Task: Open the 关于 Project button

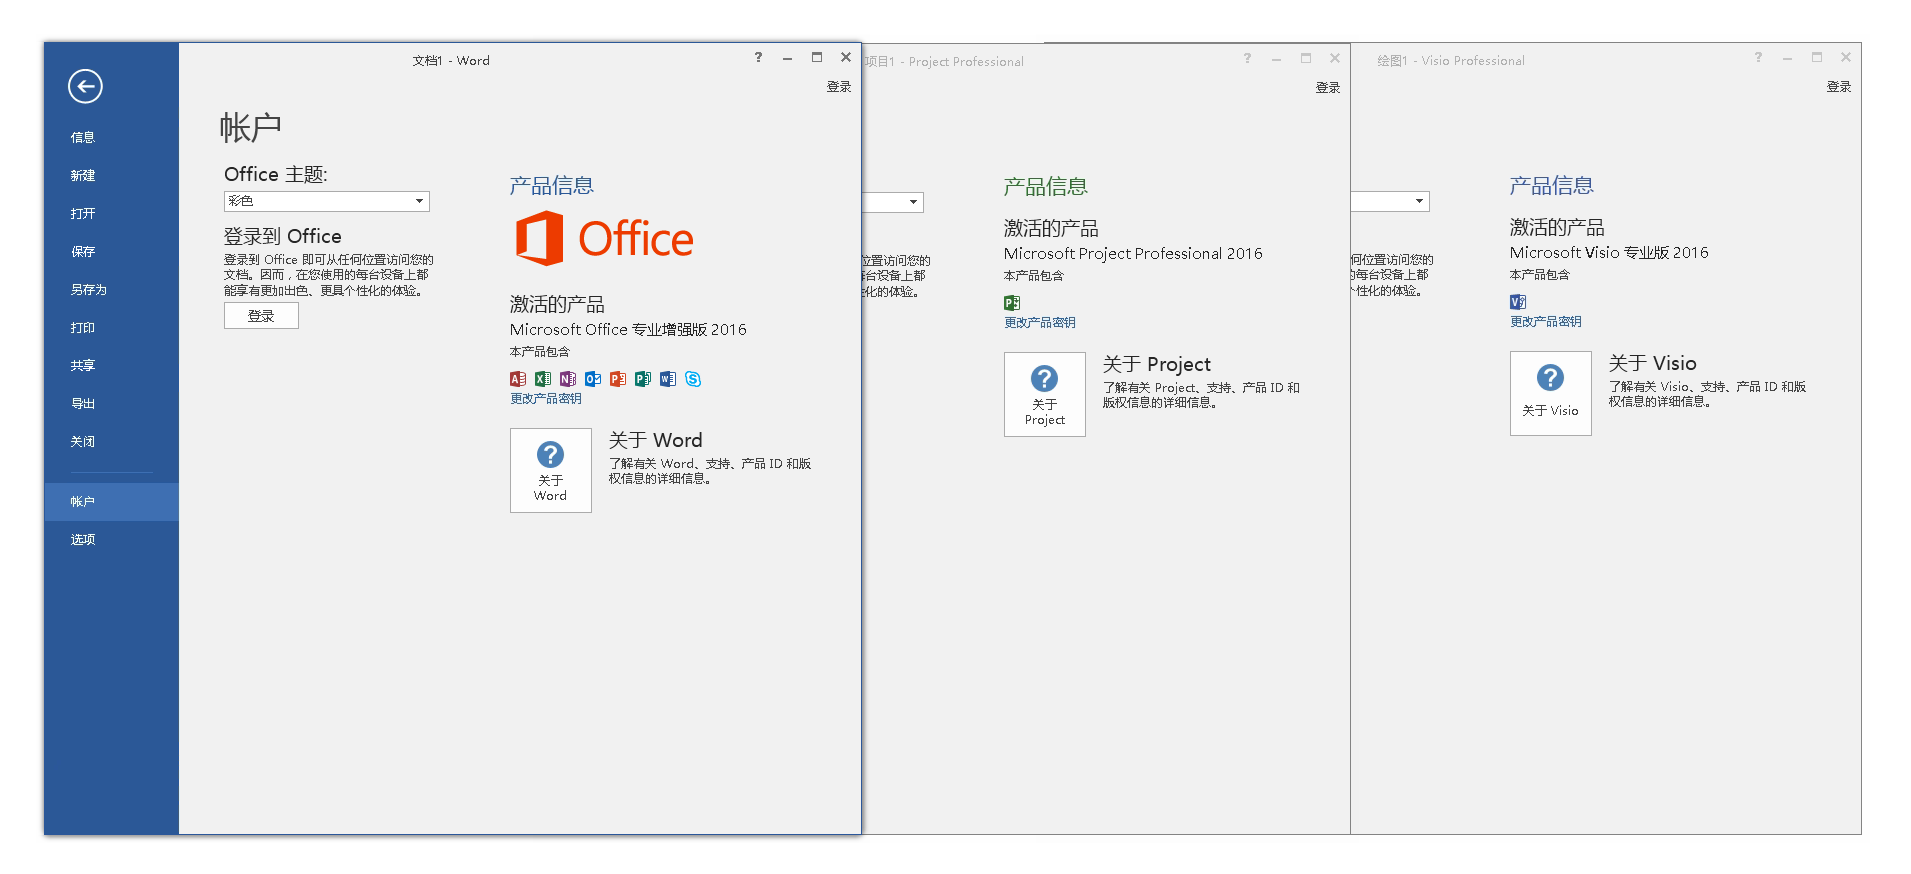Action: click(1045, 394)
